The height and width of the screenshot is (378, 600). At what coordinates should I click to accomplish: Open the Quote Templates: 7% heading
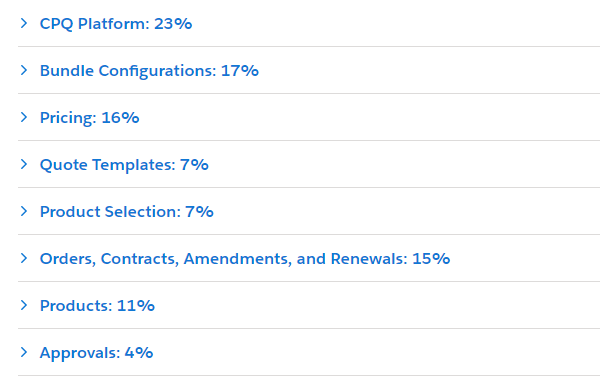click(124, 165)
